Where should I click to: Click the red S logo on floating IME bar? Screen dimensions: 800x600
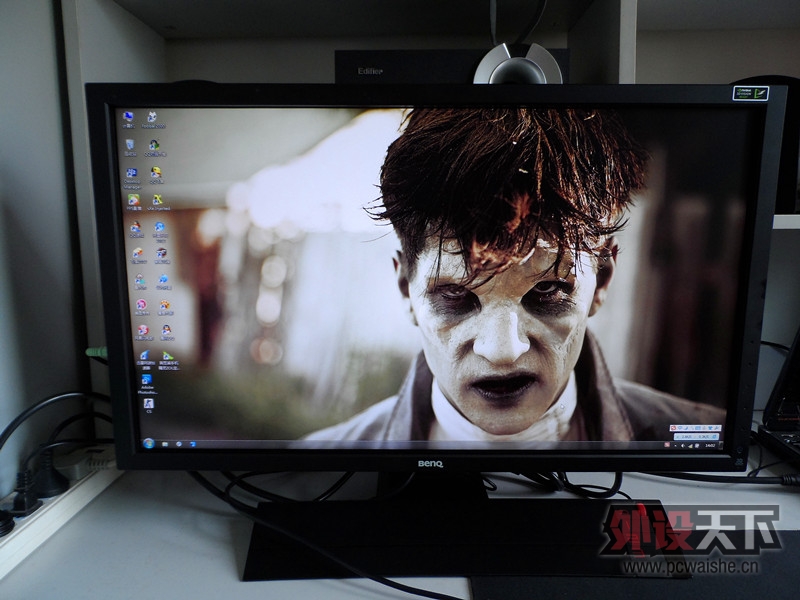click(x=673, y=428)
